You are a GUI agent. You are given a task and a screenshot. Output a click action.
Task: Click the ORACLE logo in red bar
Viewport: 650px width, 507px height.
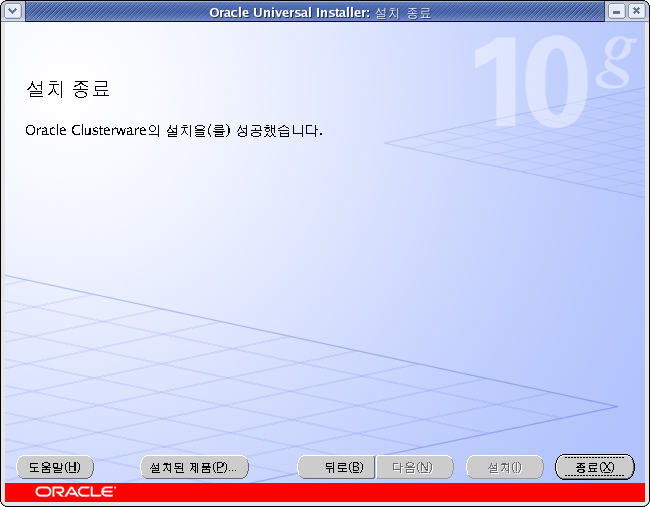pos(75,492)
